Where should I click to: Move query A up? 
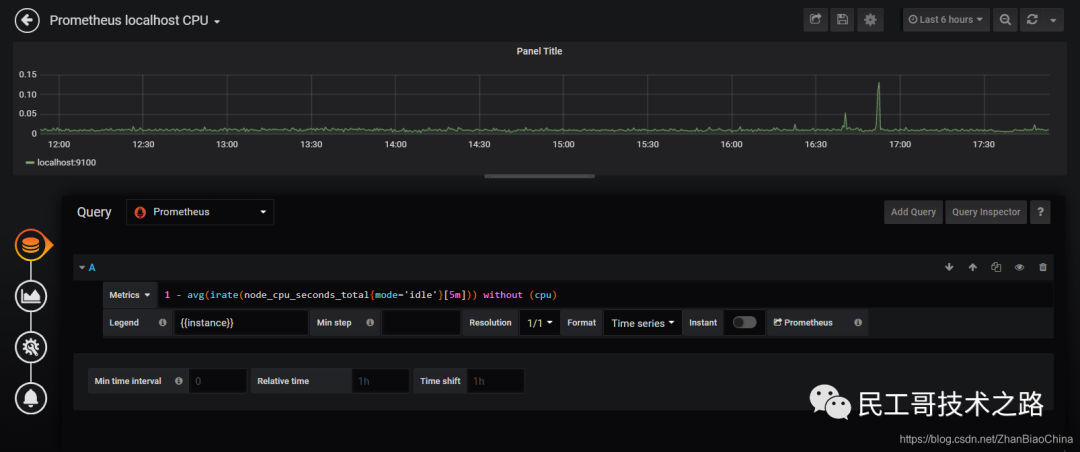pos(973,267)
